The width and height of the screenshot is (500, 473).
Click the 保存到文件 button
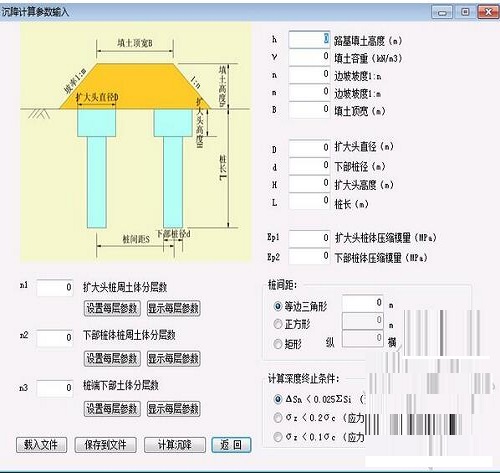click(105, 445)
